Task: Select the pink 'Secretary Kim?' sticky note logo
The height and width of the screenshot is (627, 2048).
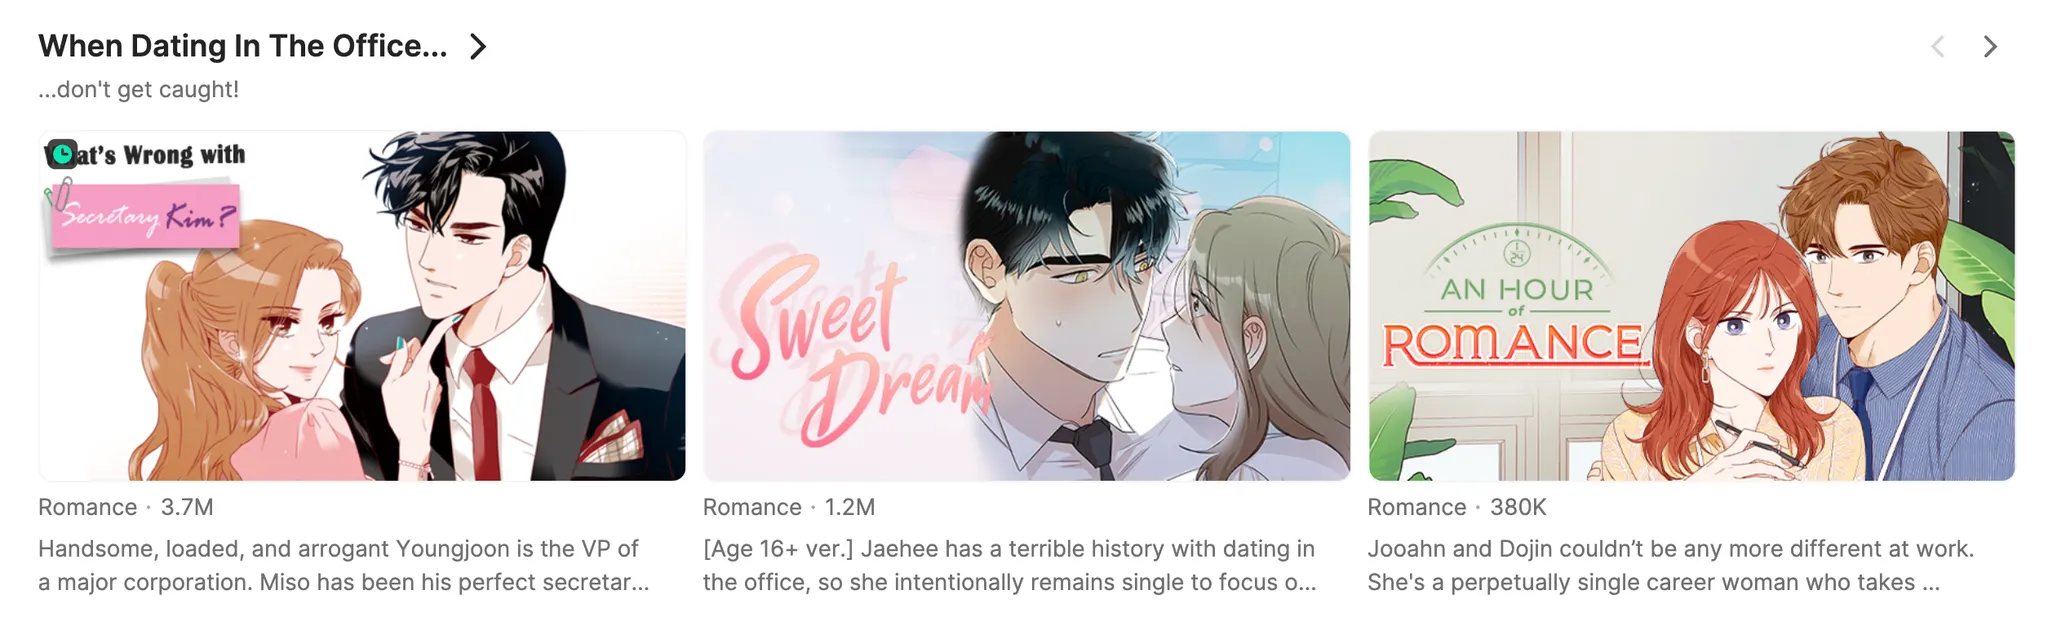Action: [x=143, y=216]
